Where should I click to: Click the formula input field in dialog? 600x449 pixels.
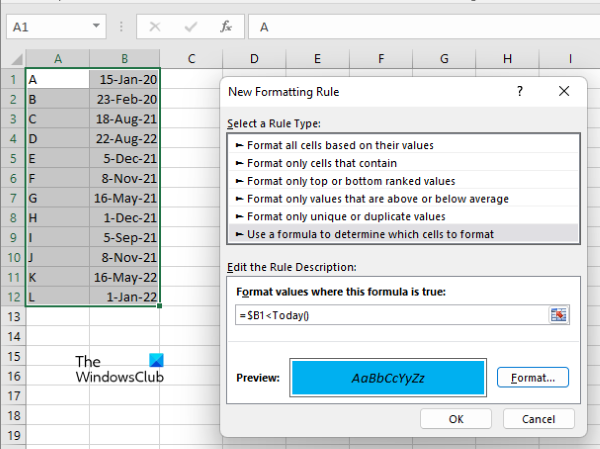390,315
